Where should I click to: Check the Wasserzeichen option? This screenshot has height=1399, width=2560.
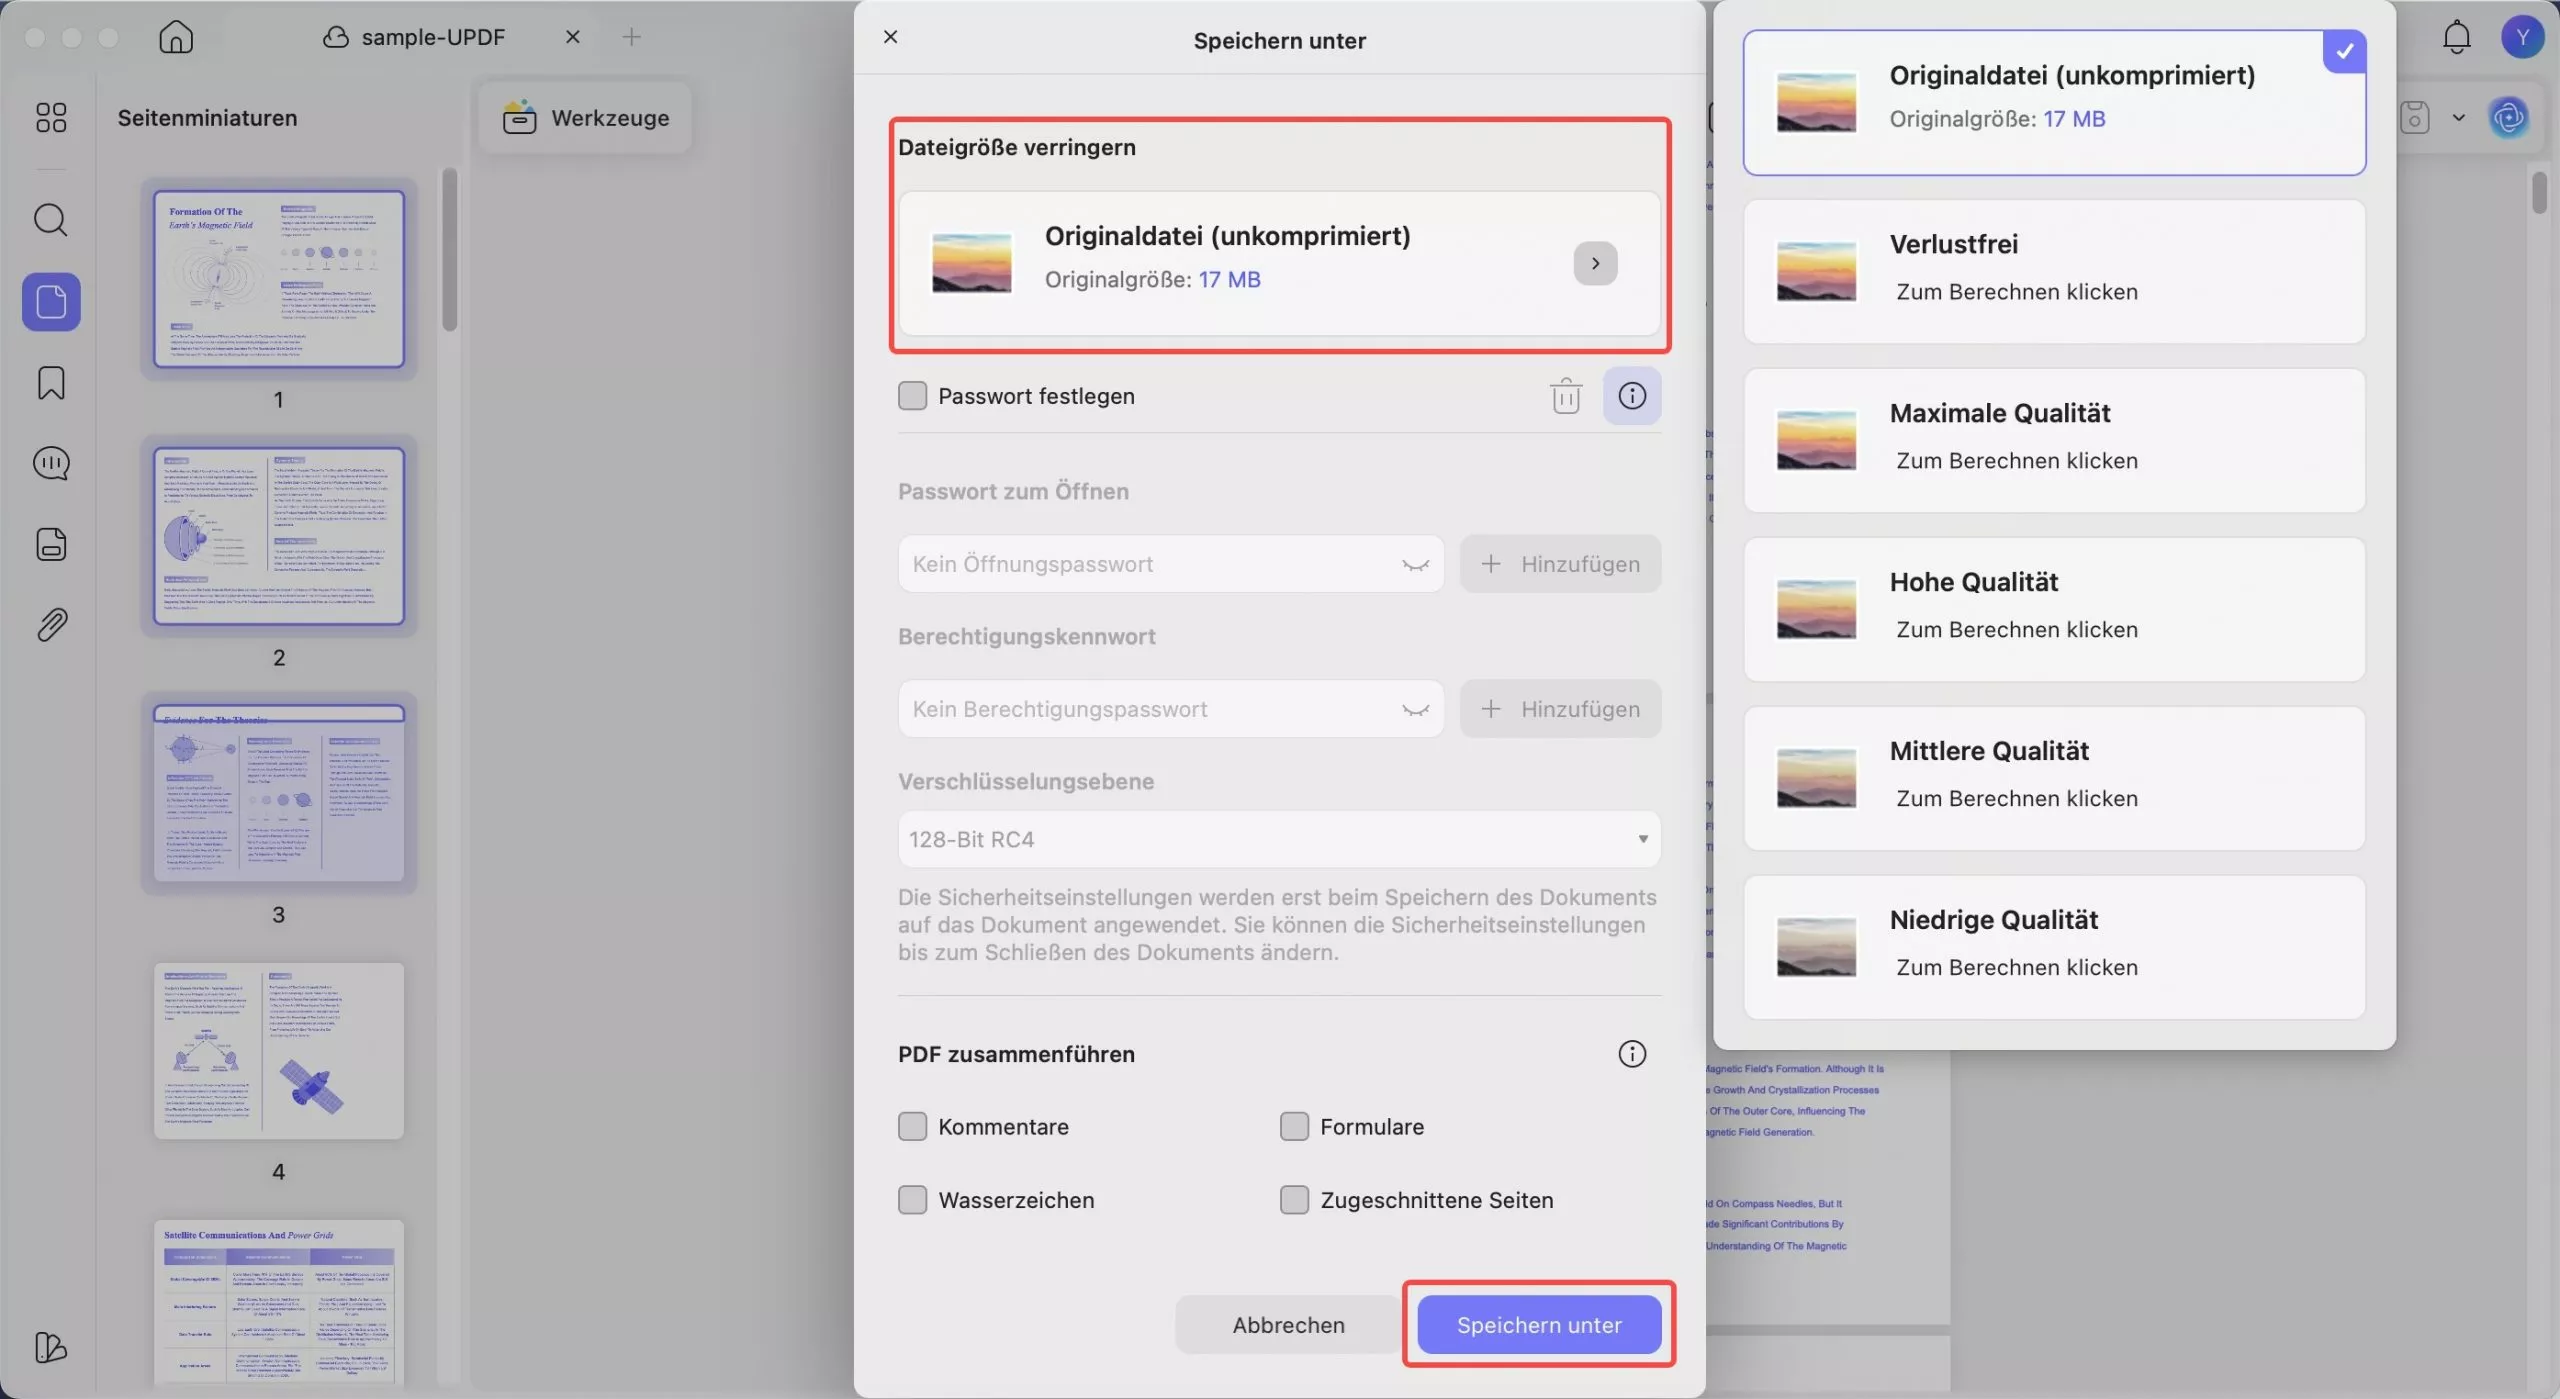click(911, 1199)
